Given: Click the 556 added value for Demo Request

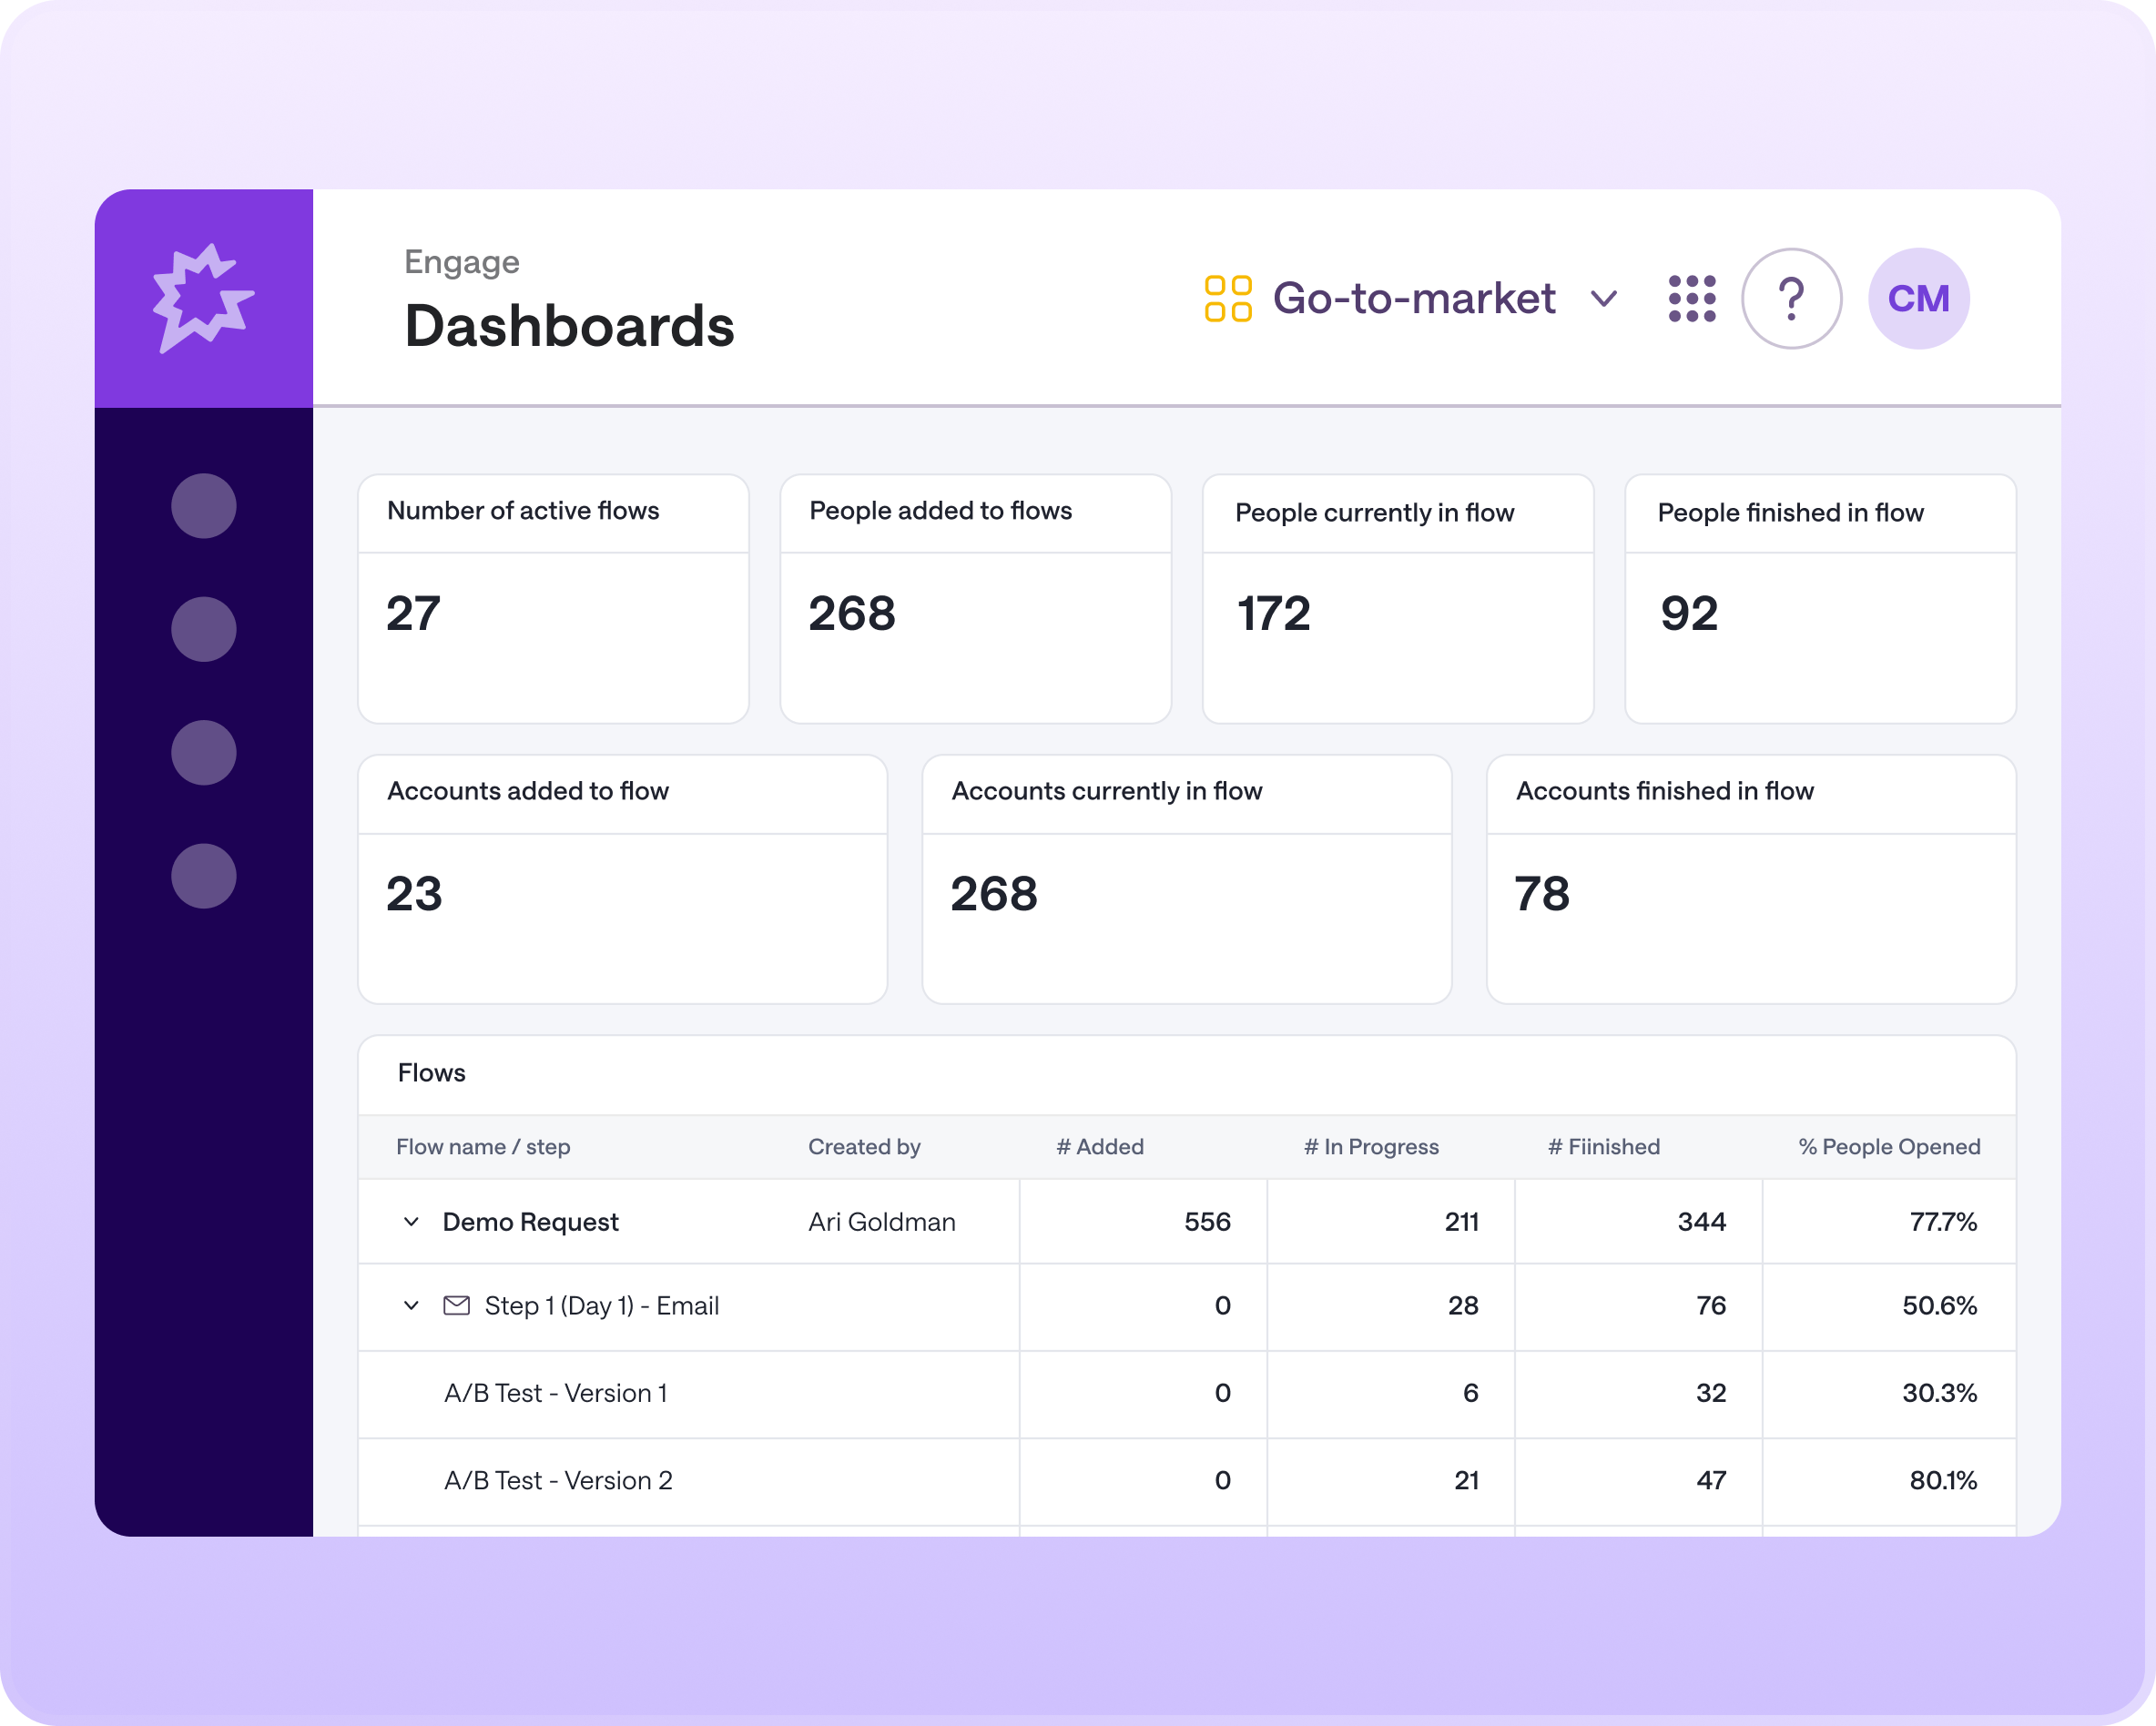Looking at the screenshot, I should (x=1207, y=1221).
